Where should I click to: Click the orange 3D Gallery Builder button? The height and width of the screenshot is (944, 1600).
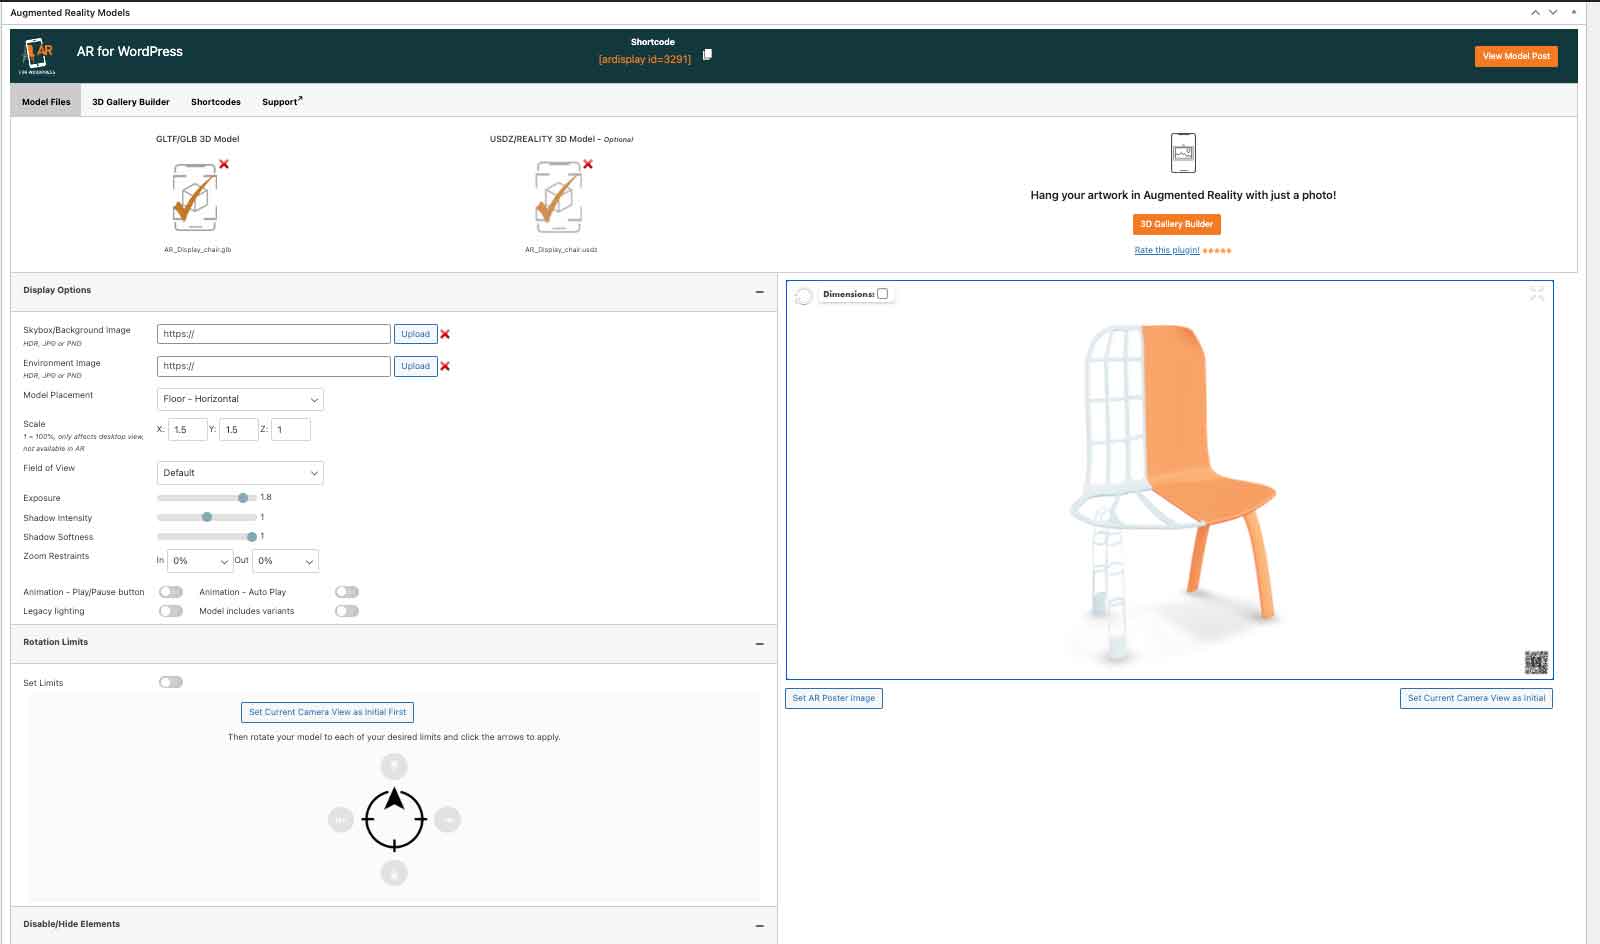point(1177,224)
